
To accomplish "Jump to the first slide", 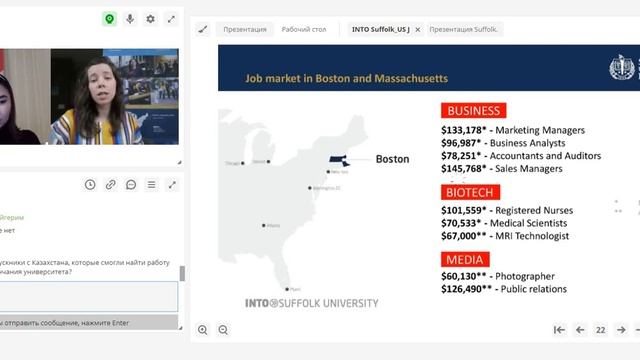I will [559, 330].
